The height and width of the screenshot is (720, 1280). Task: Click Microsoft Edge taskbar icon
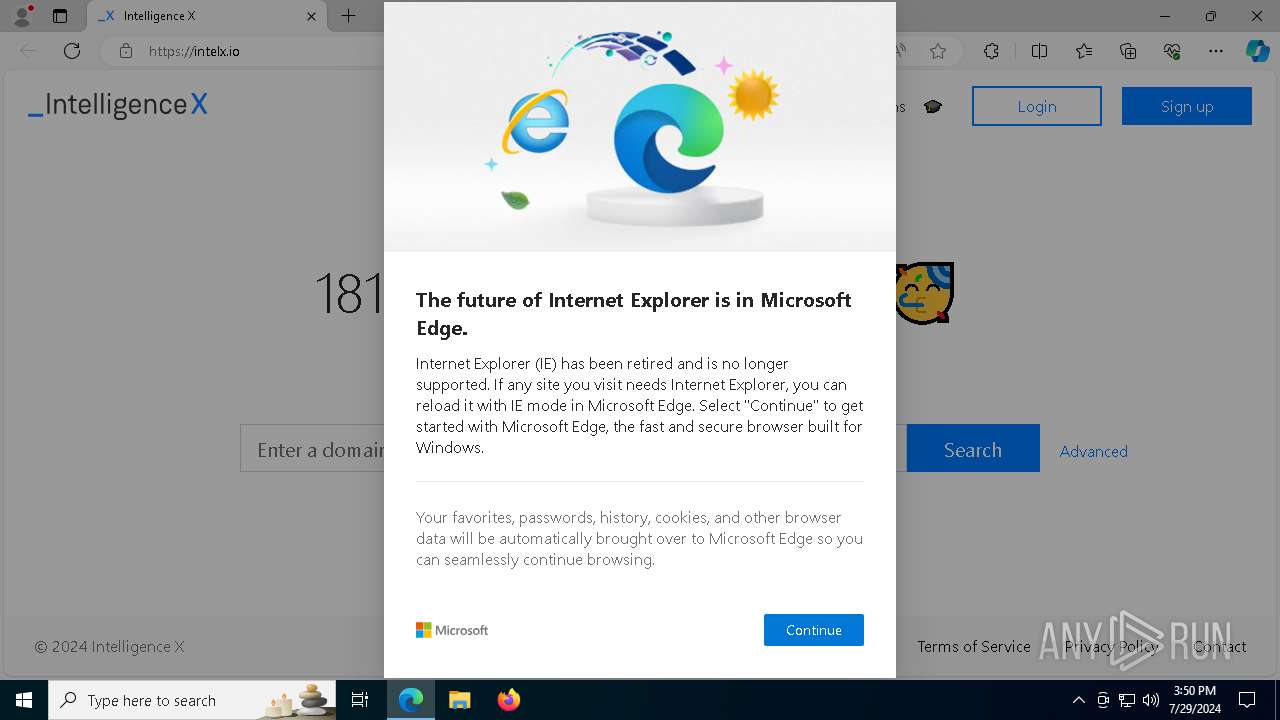411,700
